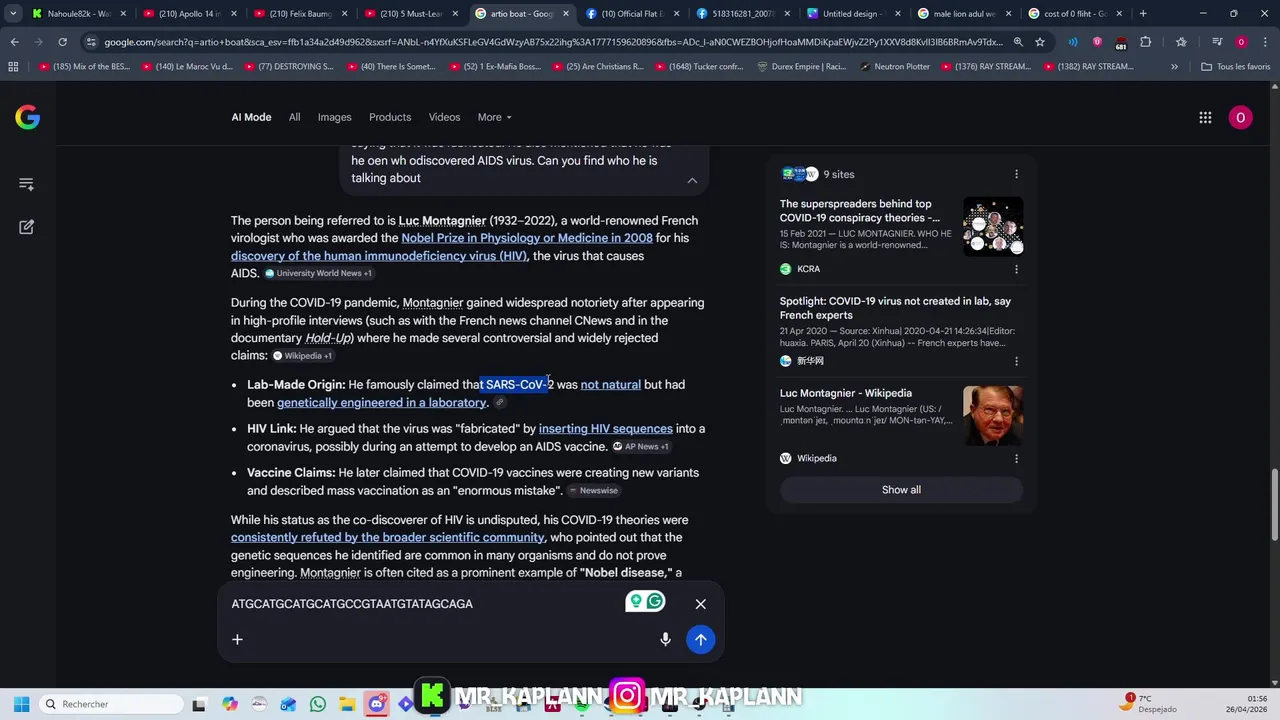
Task: Click the plus attachment icon in the prompt box
Action: (237, 640)
